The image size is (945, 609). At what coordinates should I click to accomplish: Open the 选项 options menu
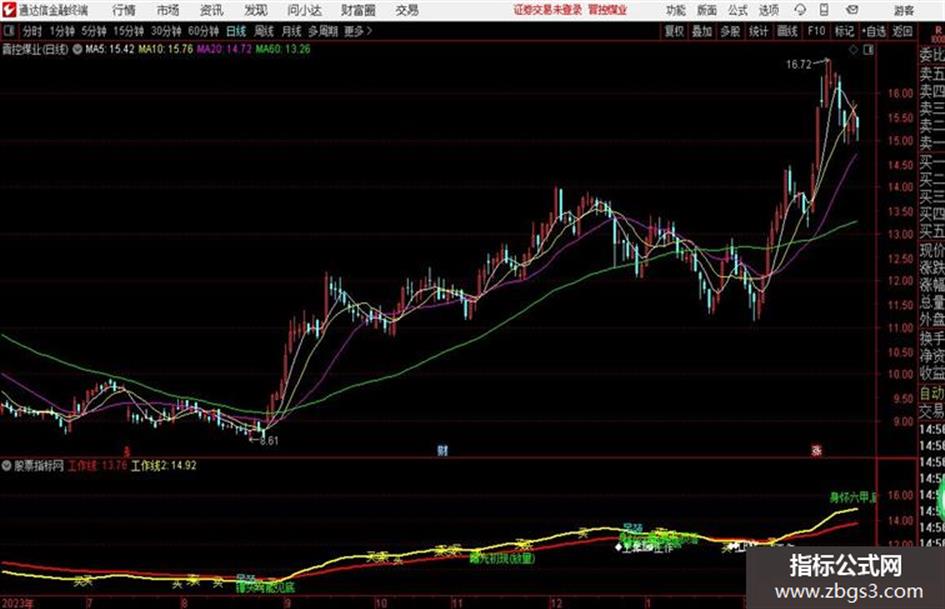pos(768,10)
